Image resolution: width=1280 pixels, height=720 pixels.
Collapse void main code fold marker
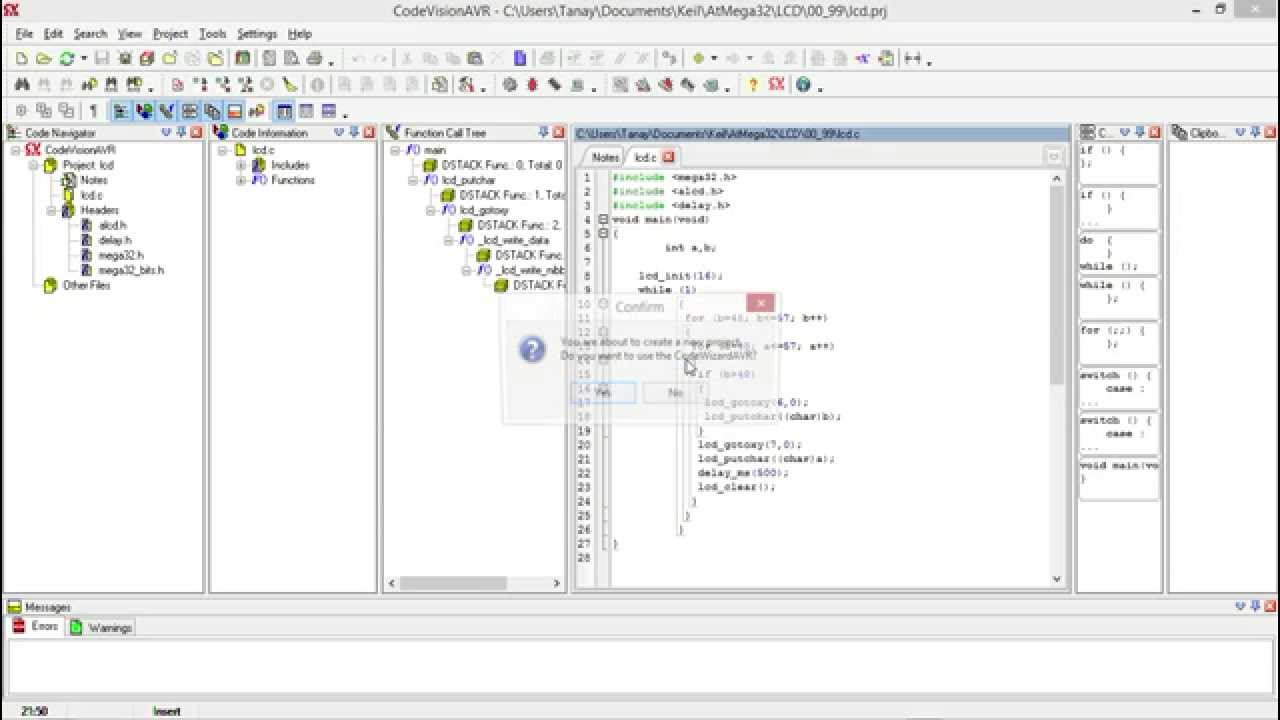(x=602, y=219)
